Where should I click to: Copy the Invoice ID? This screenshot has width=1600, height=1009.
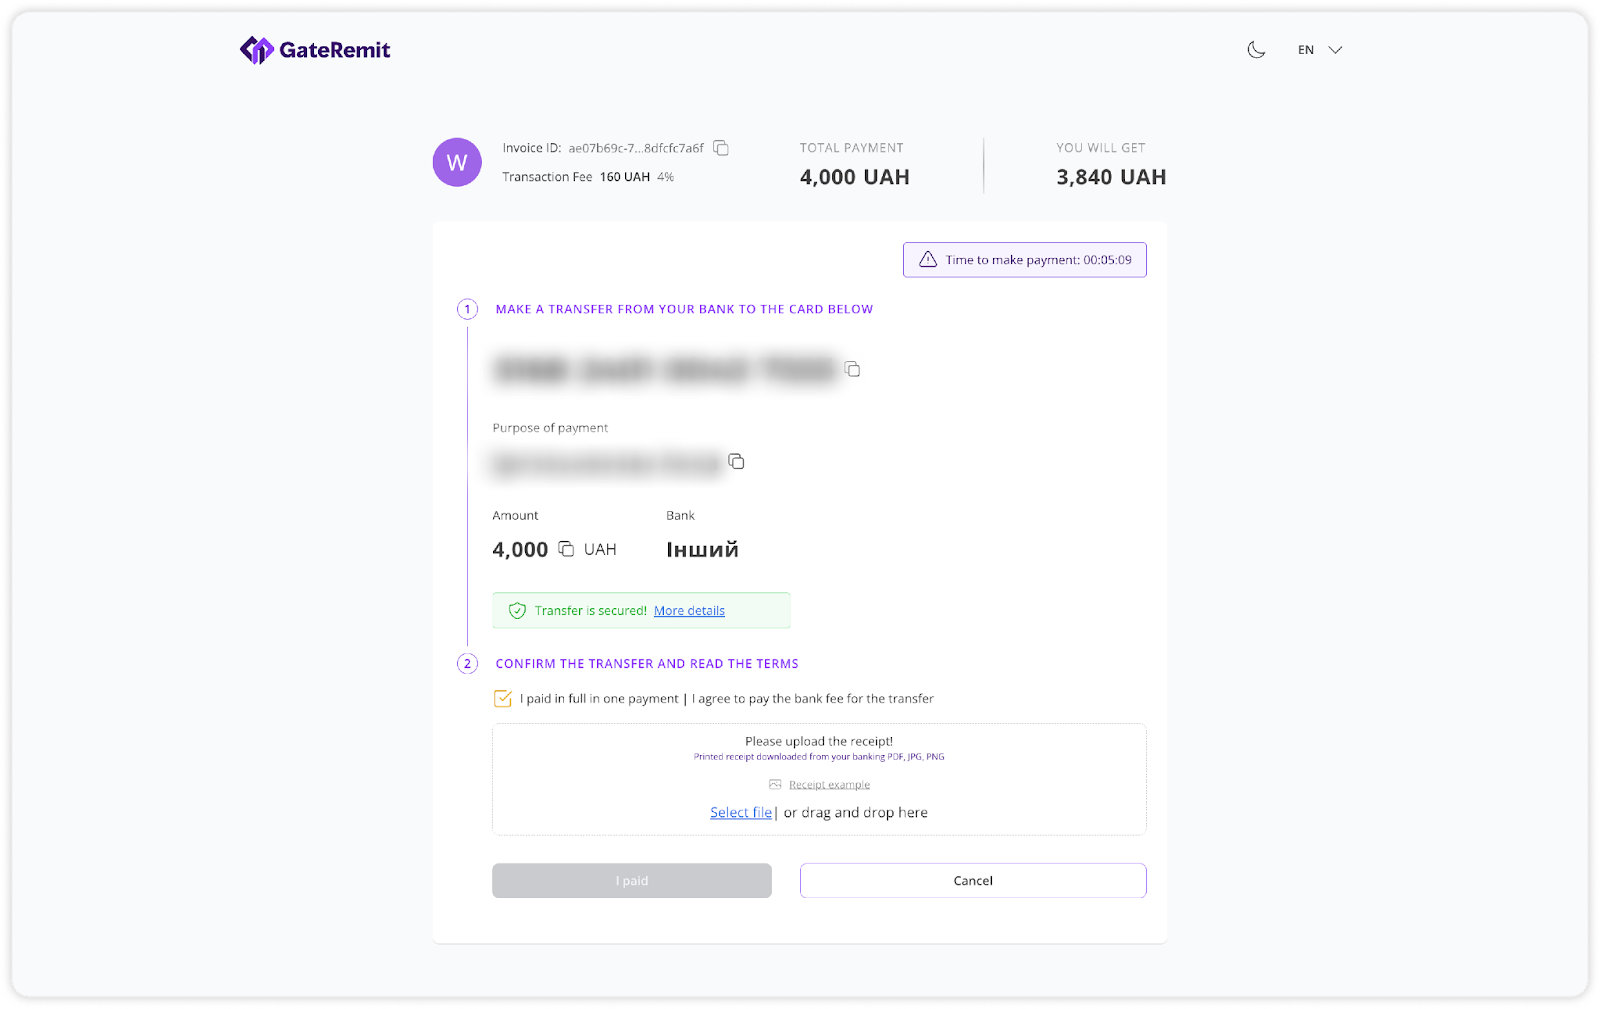click(721, 148)
